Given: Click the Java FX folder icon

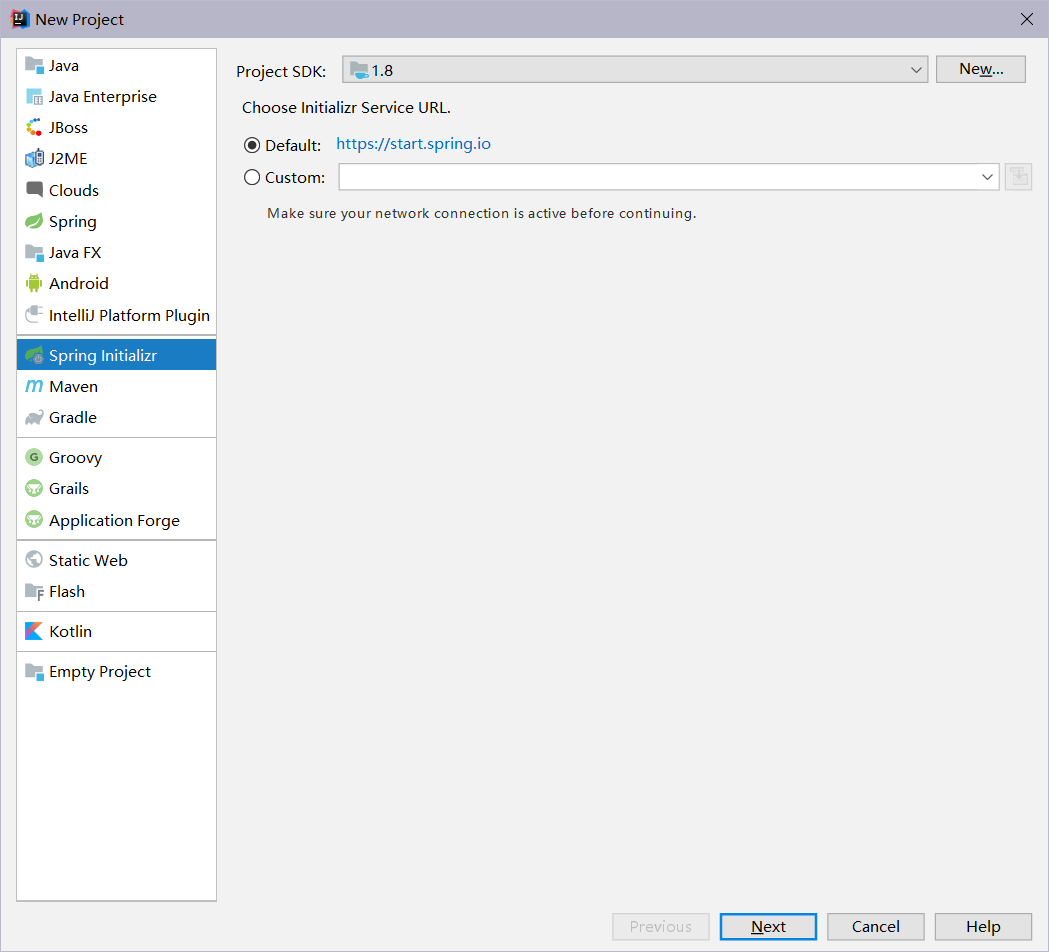Looking at the screenshot, I should click(34, 252).
